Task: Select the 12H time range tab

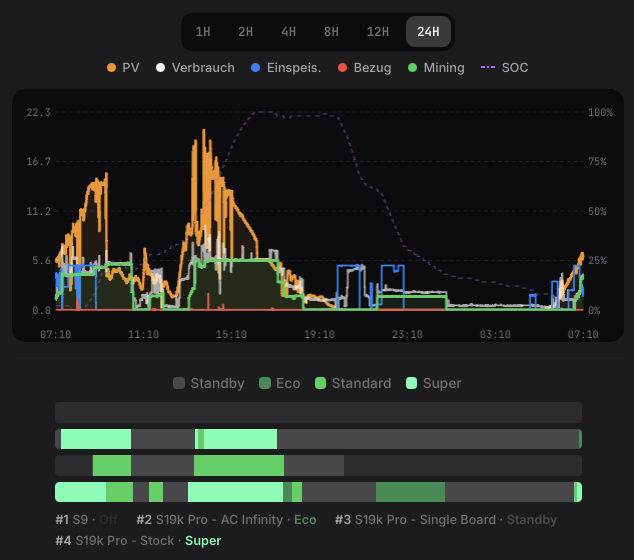Action: (x=378, y=32)
